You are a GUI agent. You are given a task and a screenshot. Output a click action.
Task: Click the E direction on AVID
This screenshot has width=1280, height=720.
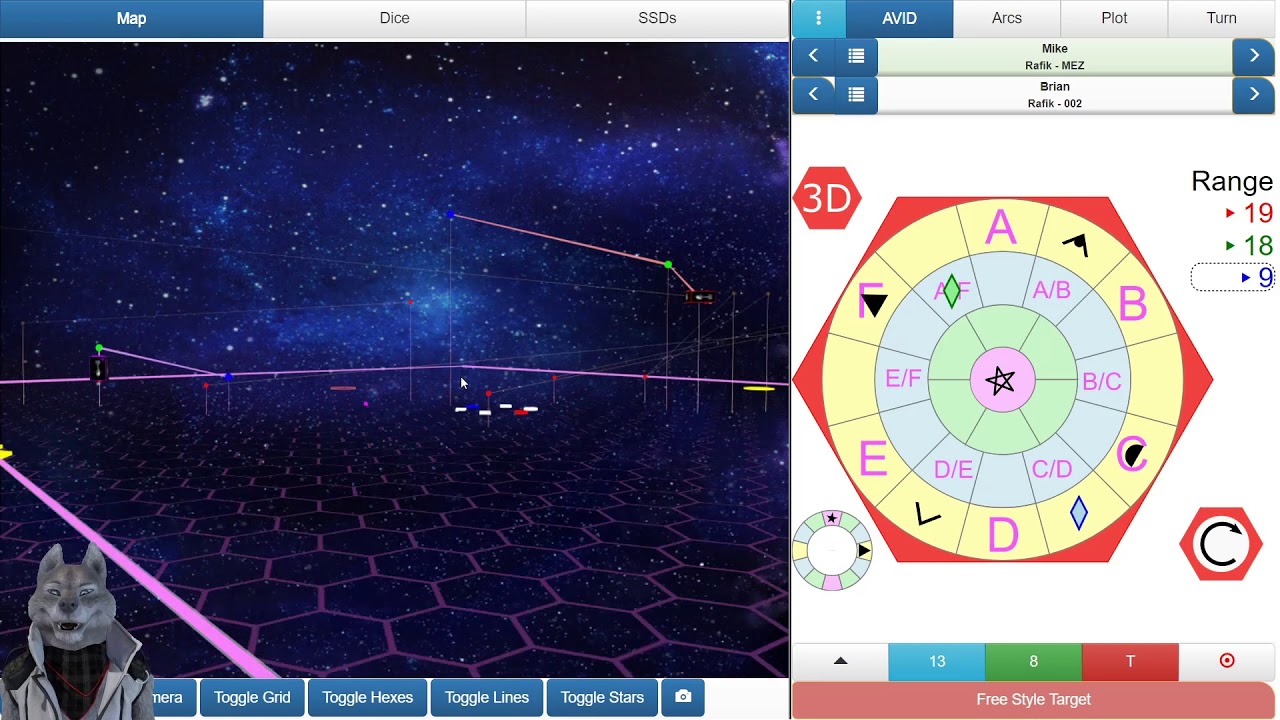coord(872,458)
